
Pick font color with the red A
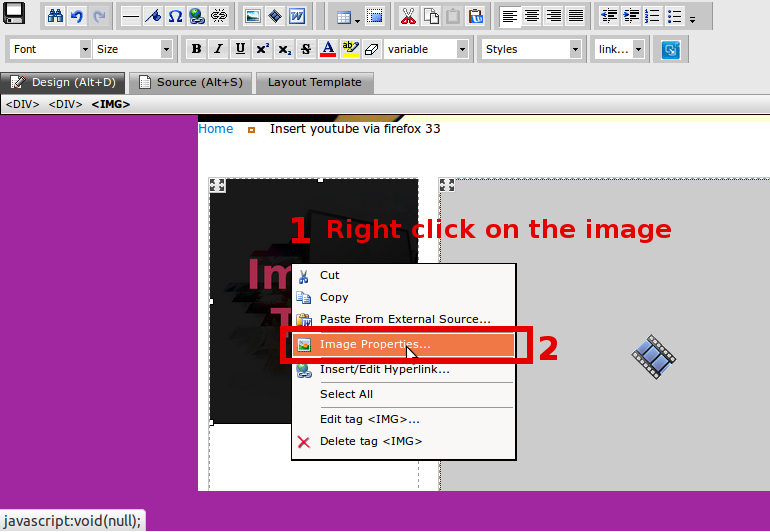tap(327, 49)
